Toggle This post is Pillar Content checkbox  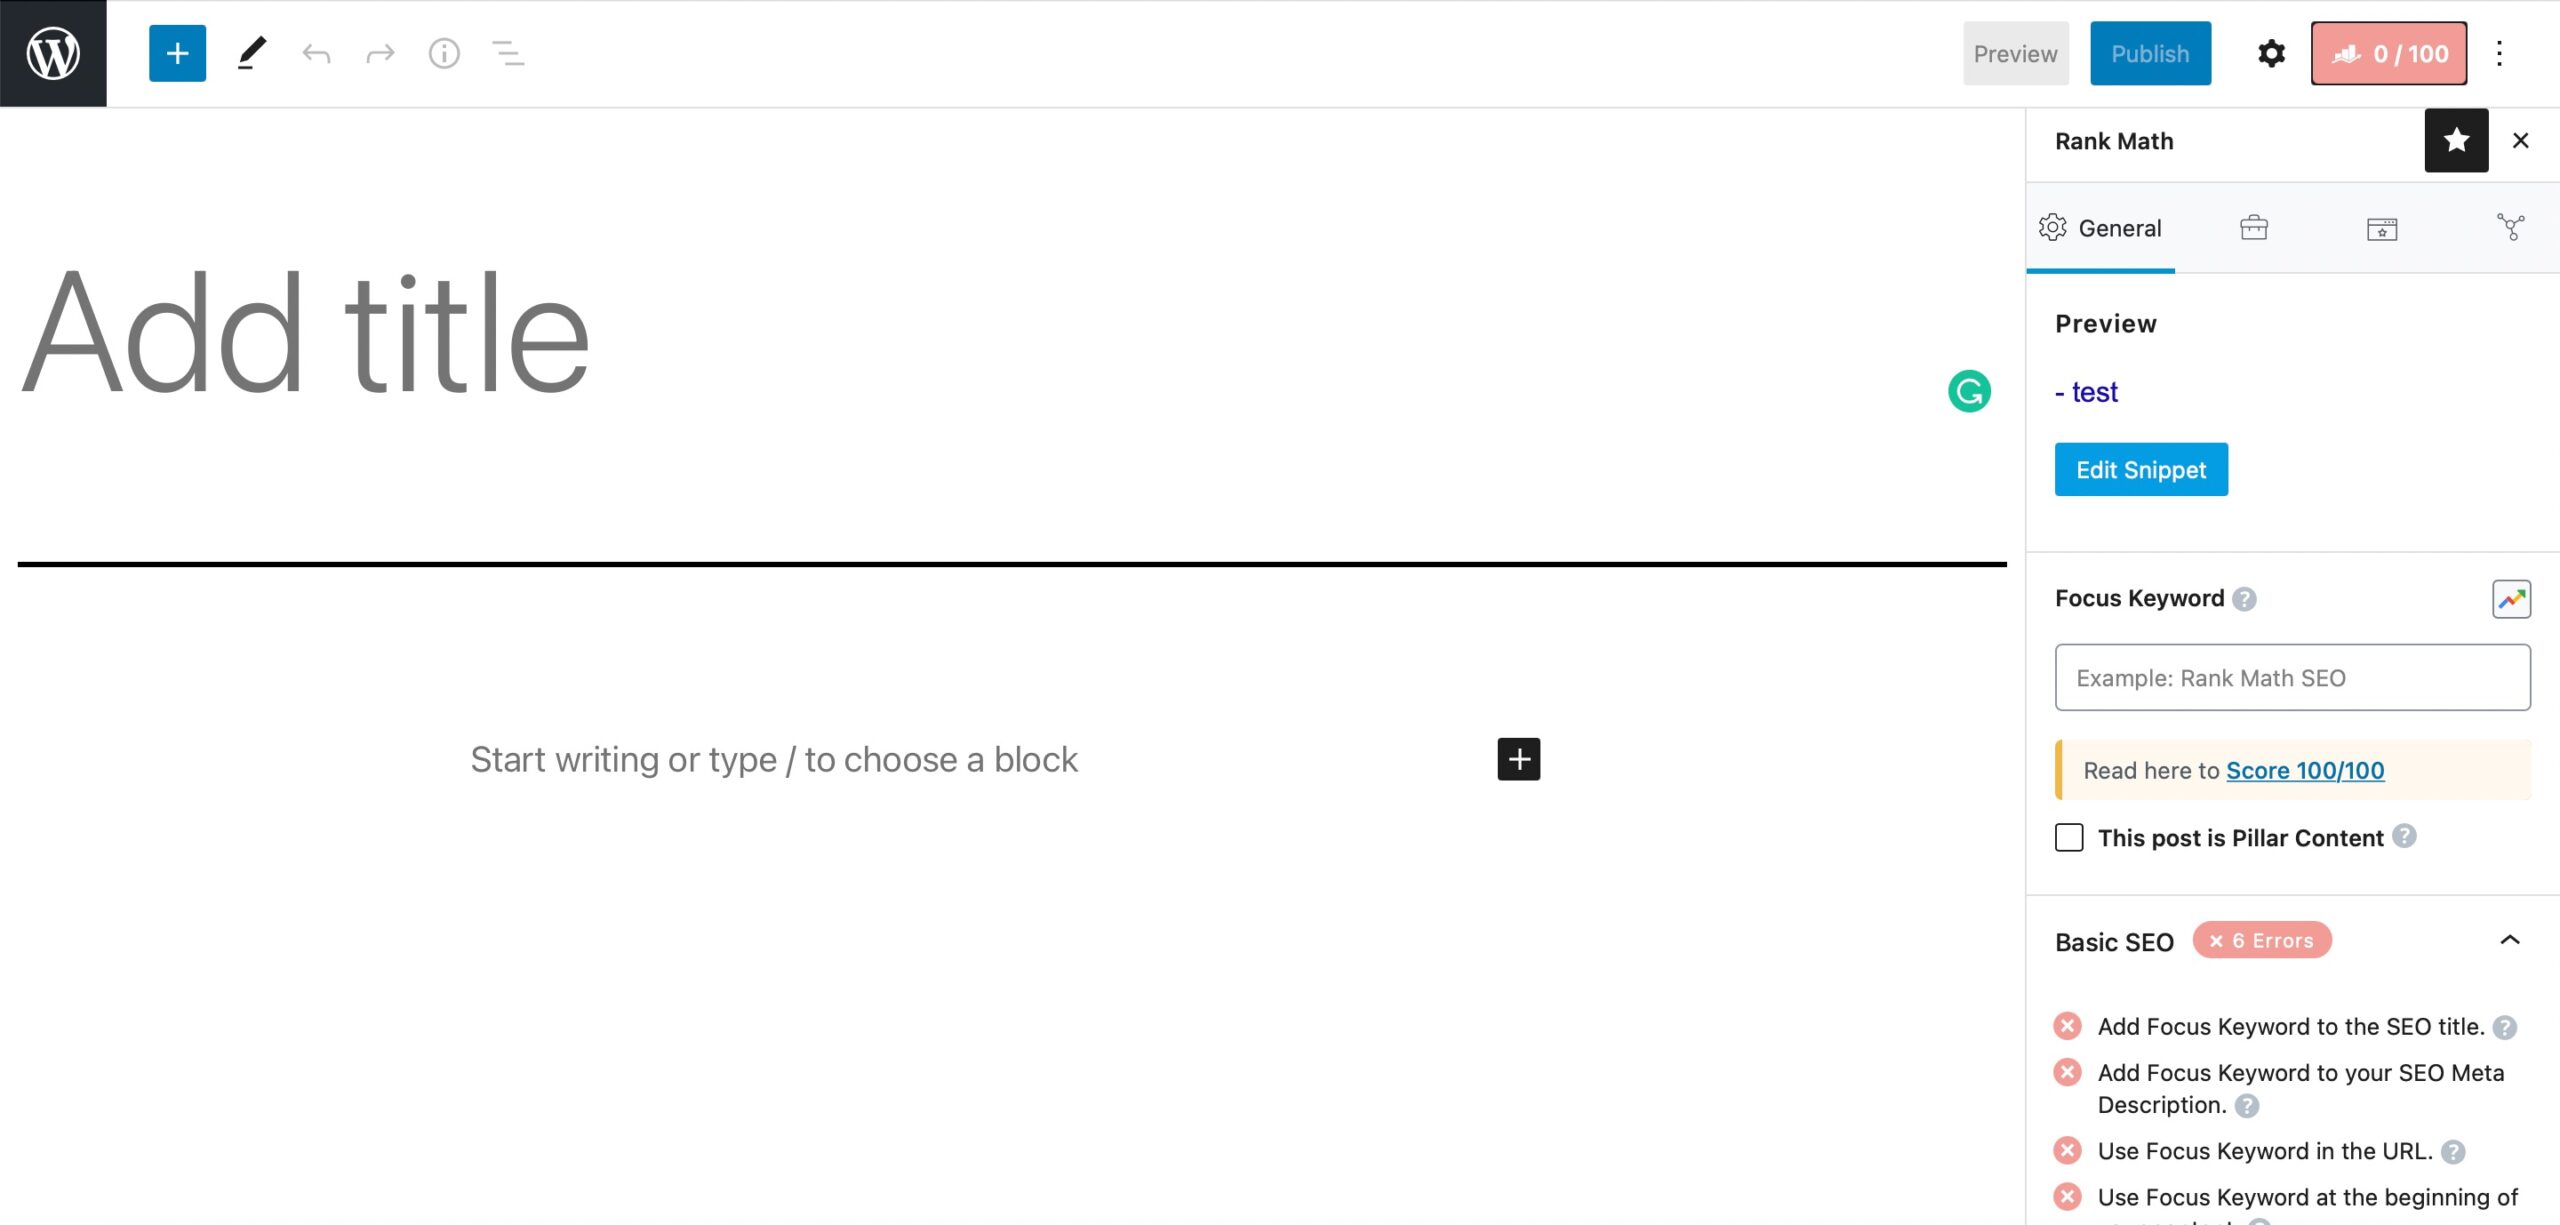[2067, 836]
